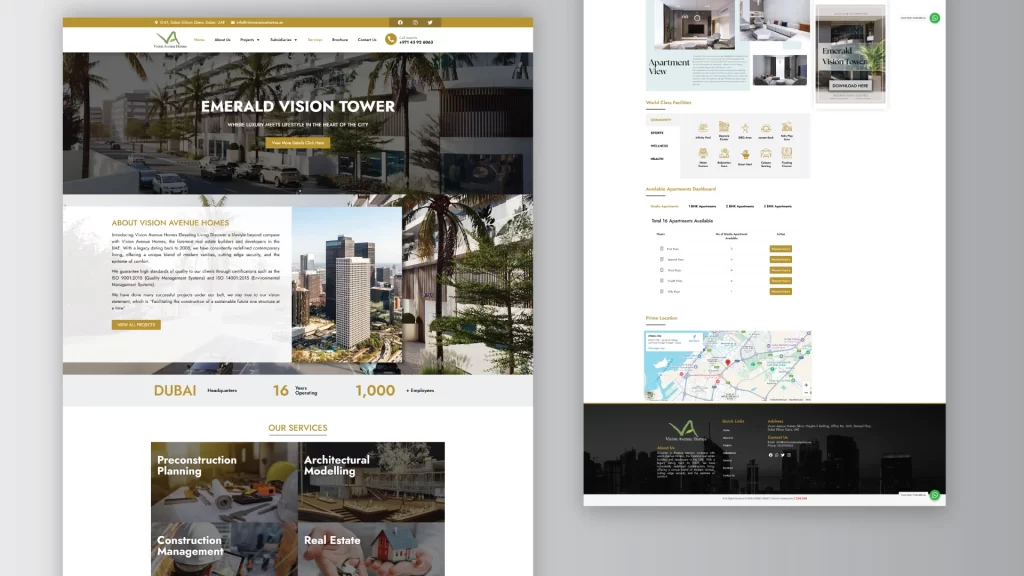1024x576 pixels.
Task: Go to Contact Us in navigation
Action: (367, 40)
